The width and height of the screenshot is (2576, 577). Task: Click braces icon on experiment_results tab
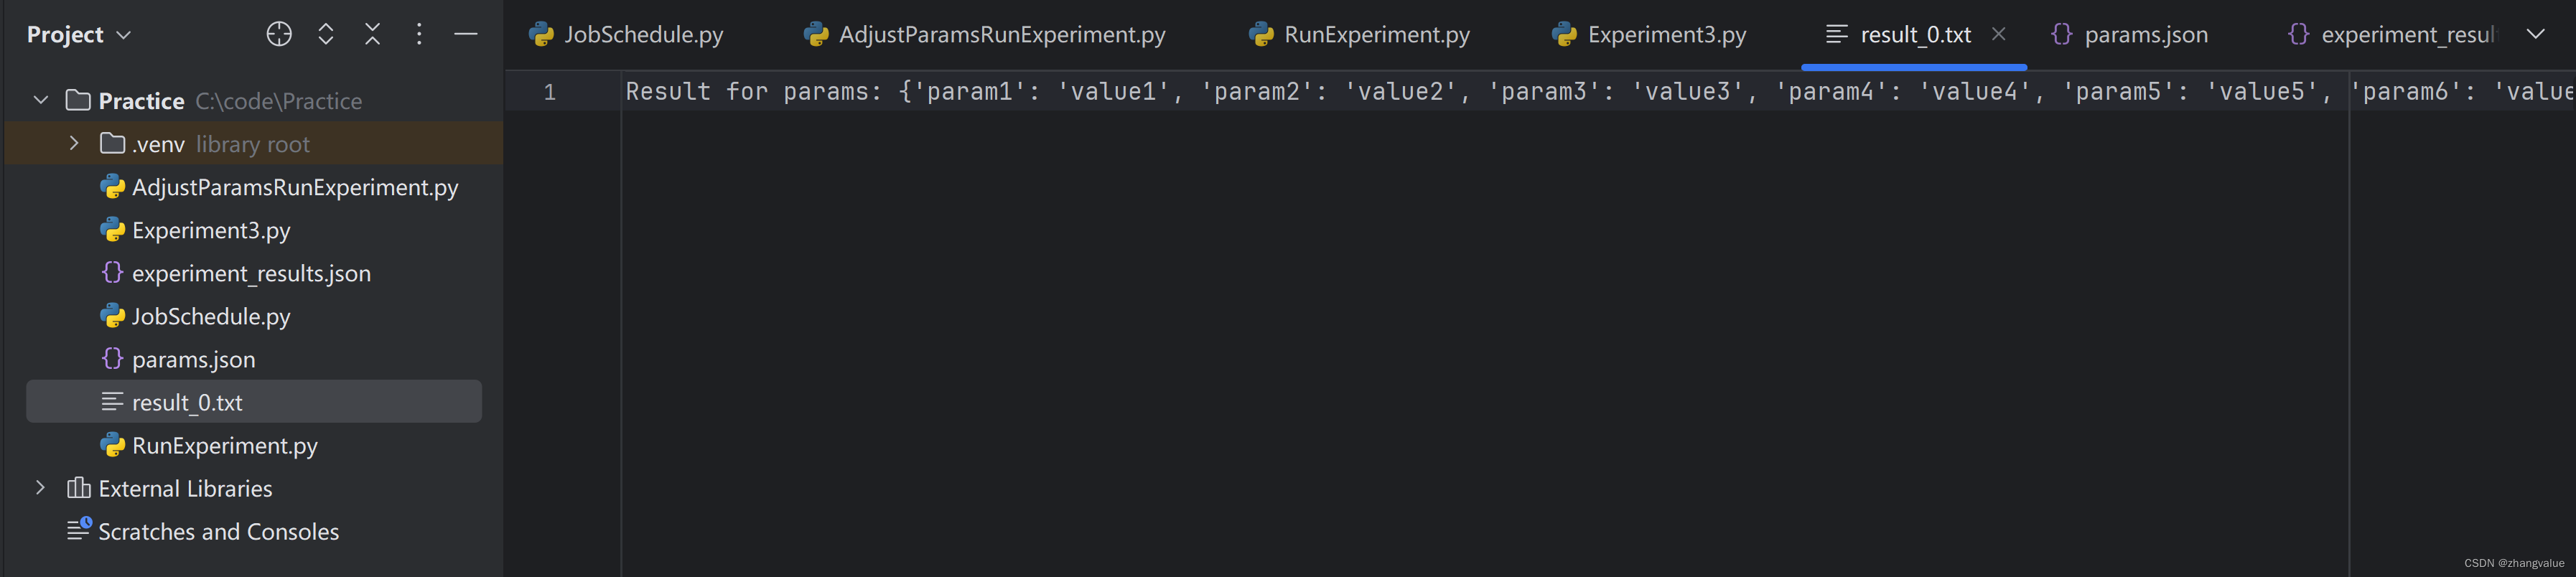click(x=2298, y=33)
